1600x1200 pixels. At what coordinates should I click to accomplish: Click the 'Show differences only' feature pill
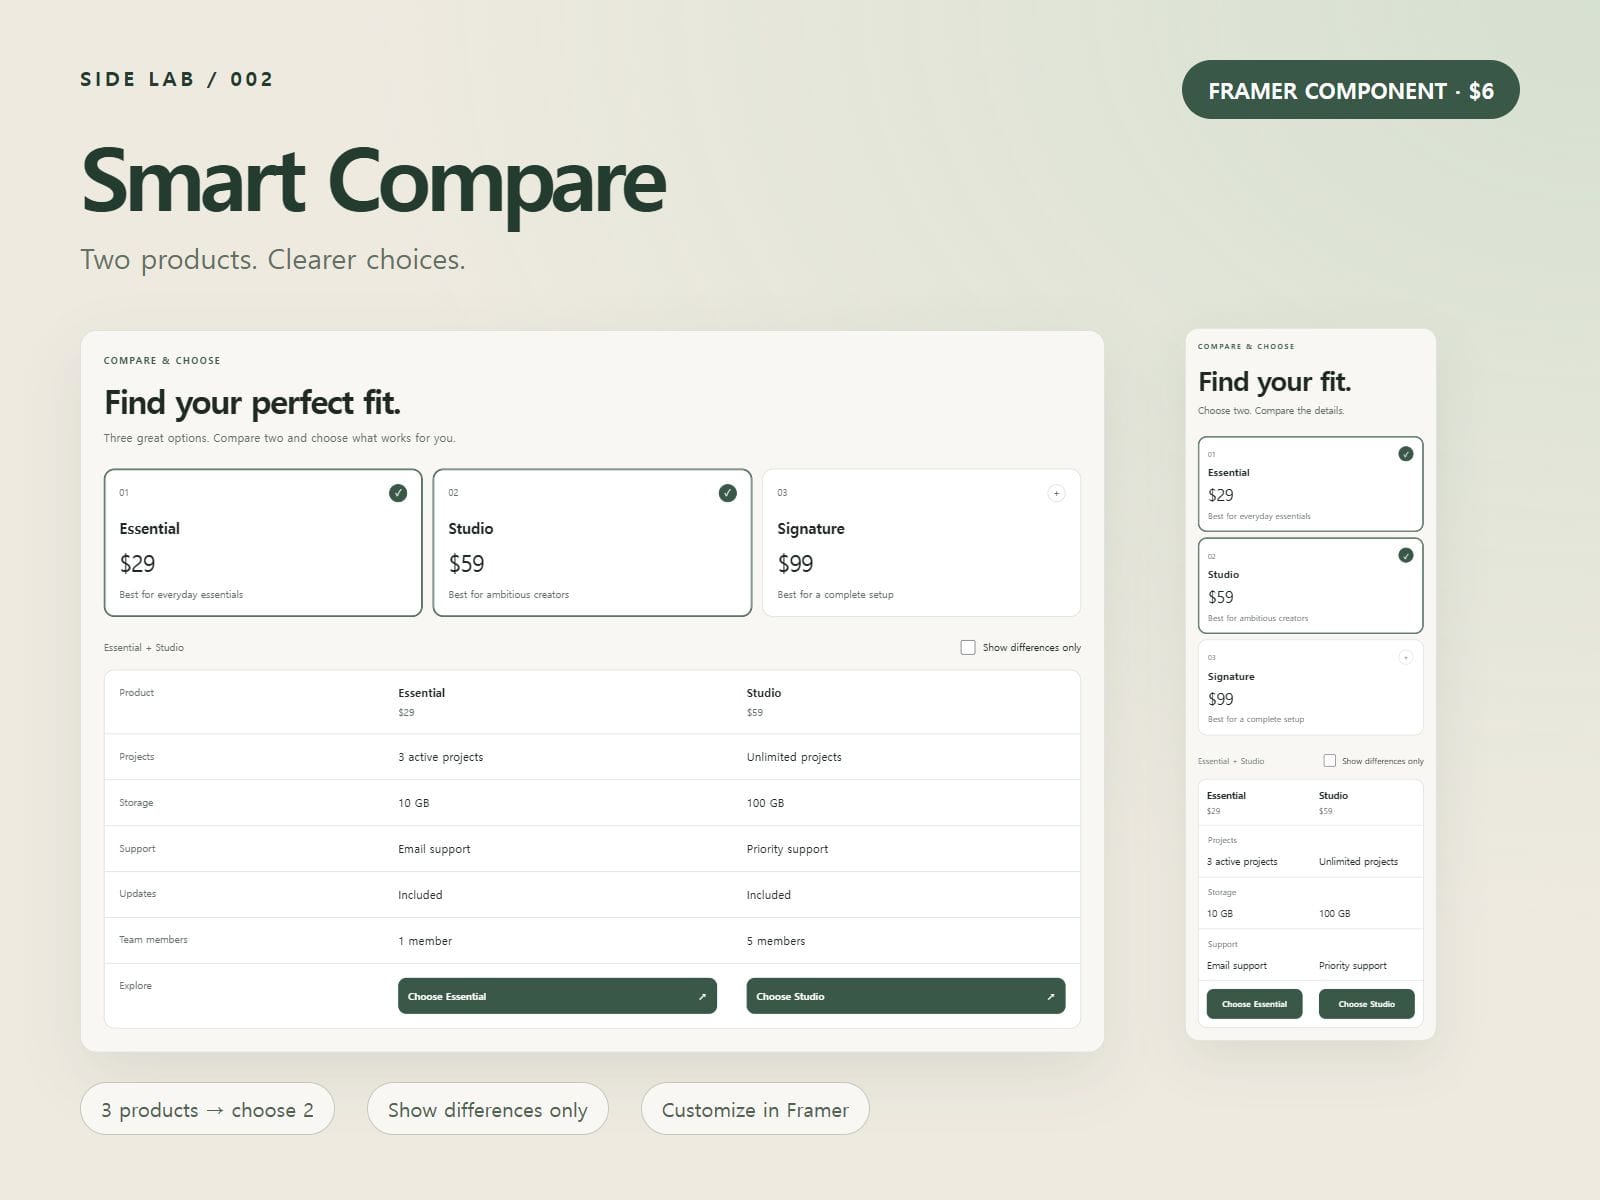coord(488,1109)
